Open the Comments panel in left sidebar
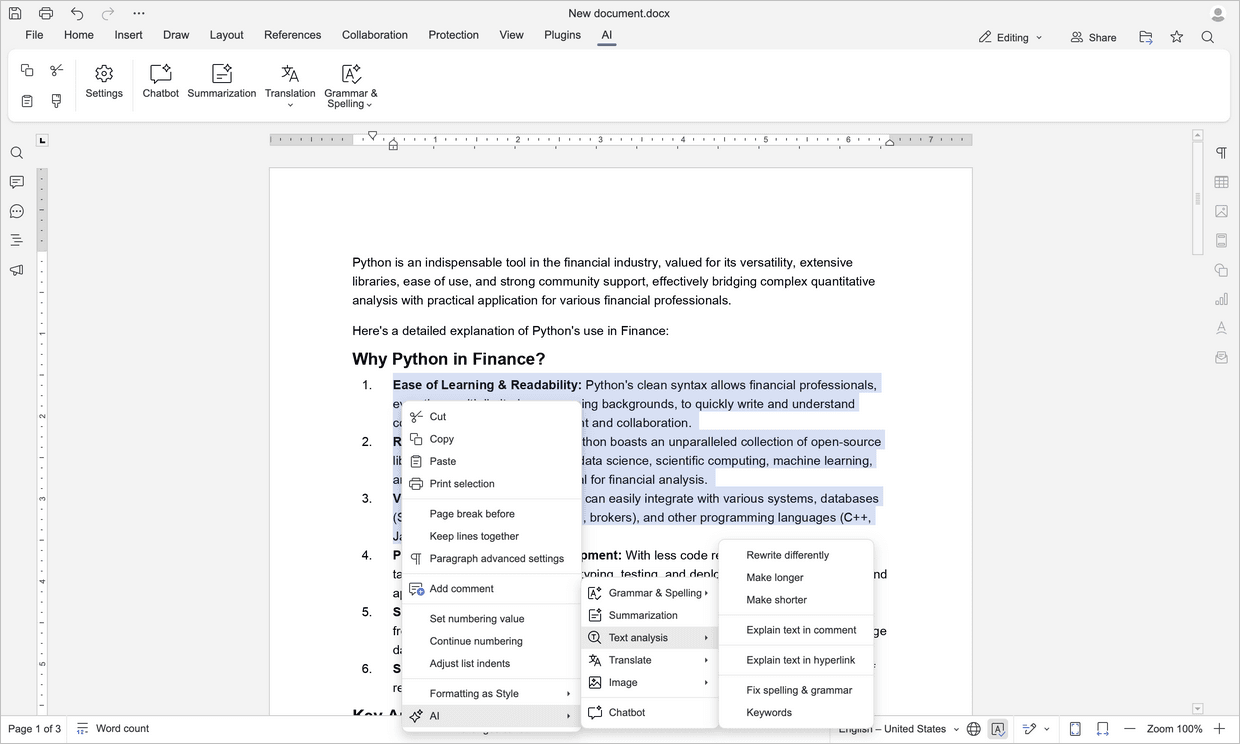The width and height of the screenshot is (1240, 744). point(16,182)
